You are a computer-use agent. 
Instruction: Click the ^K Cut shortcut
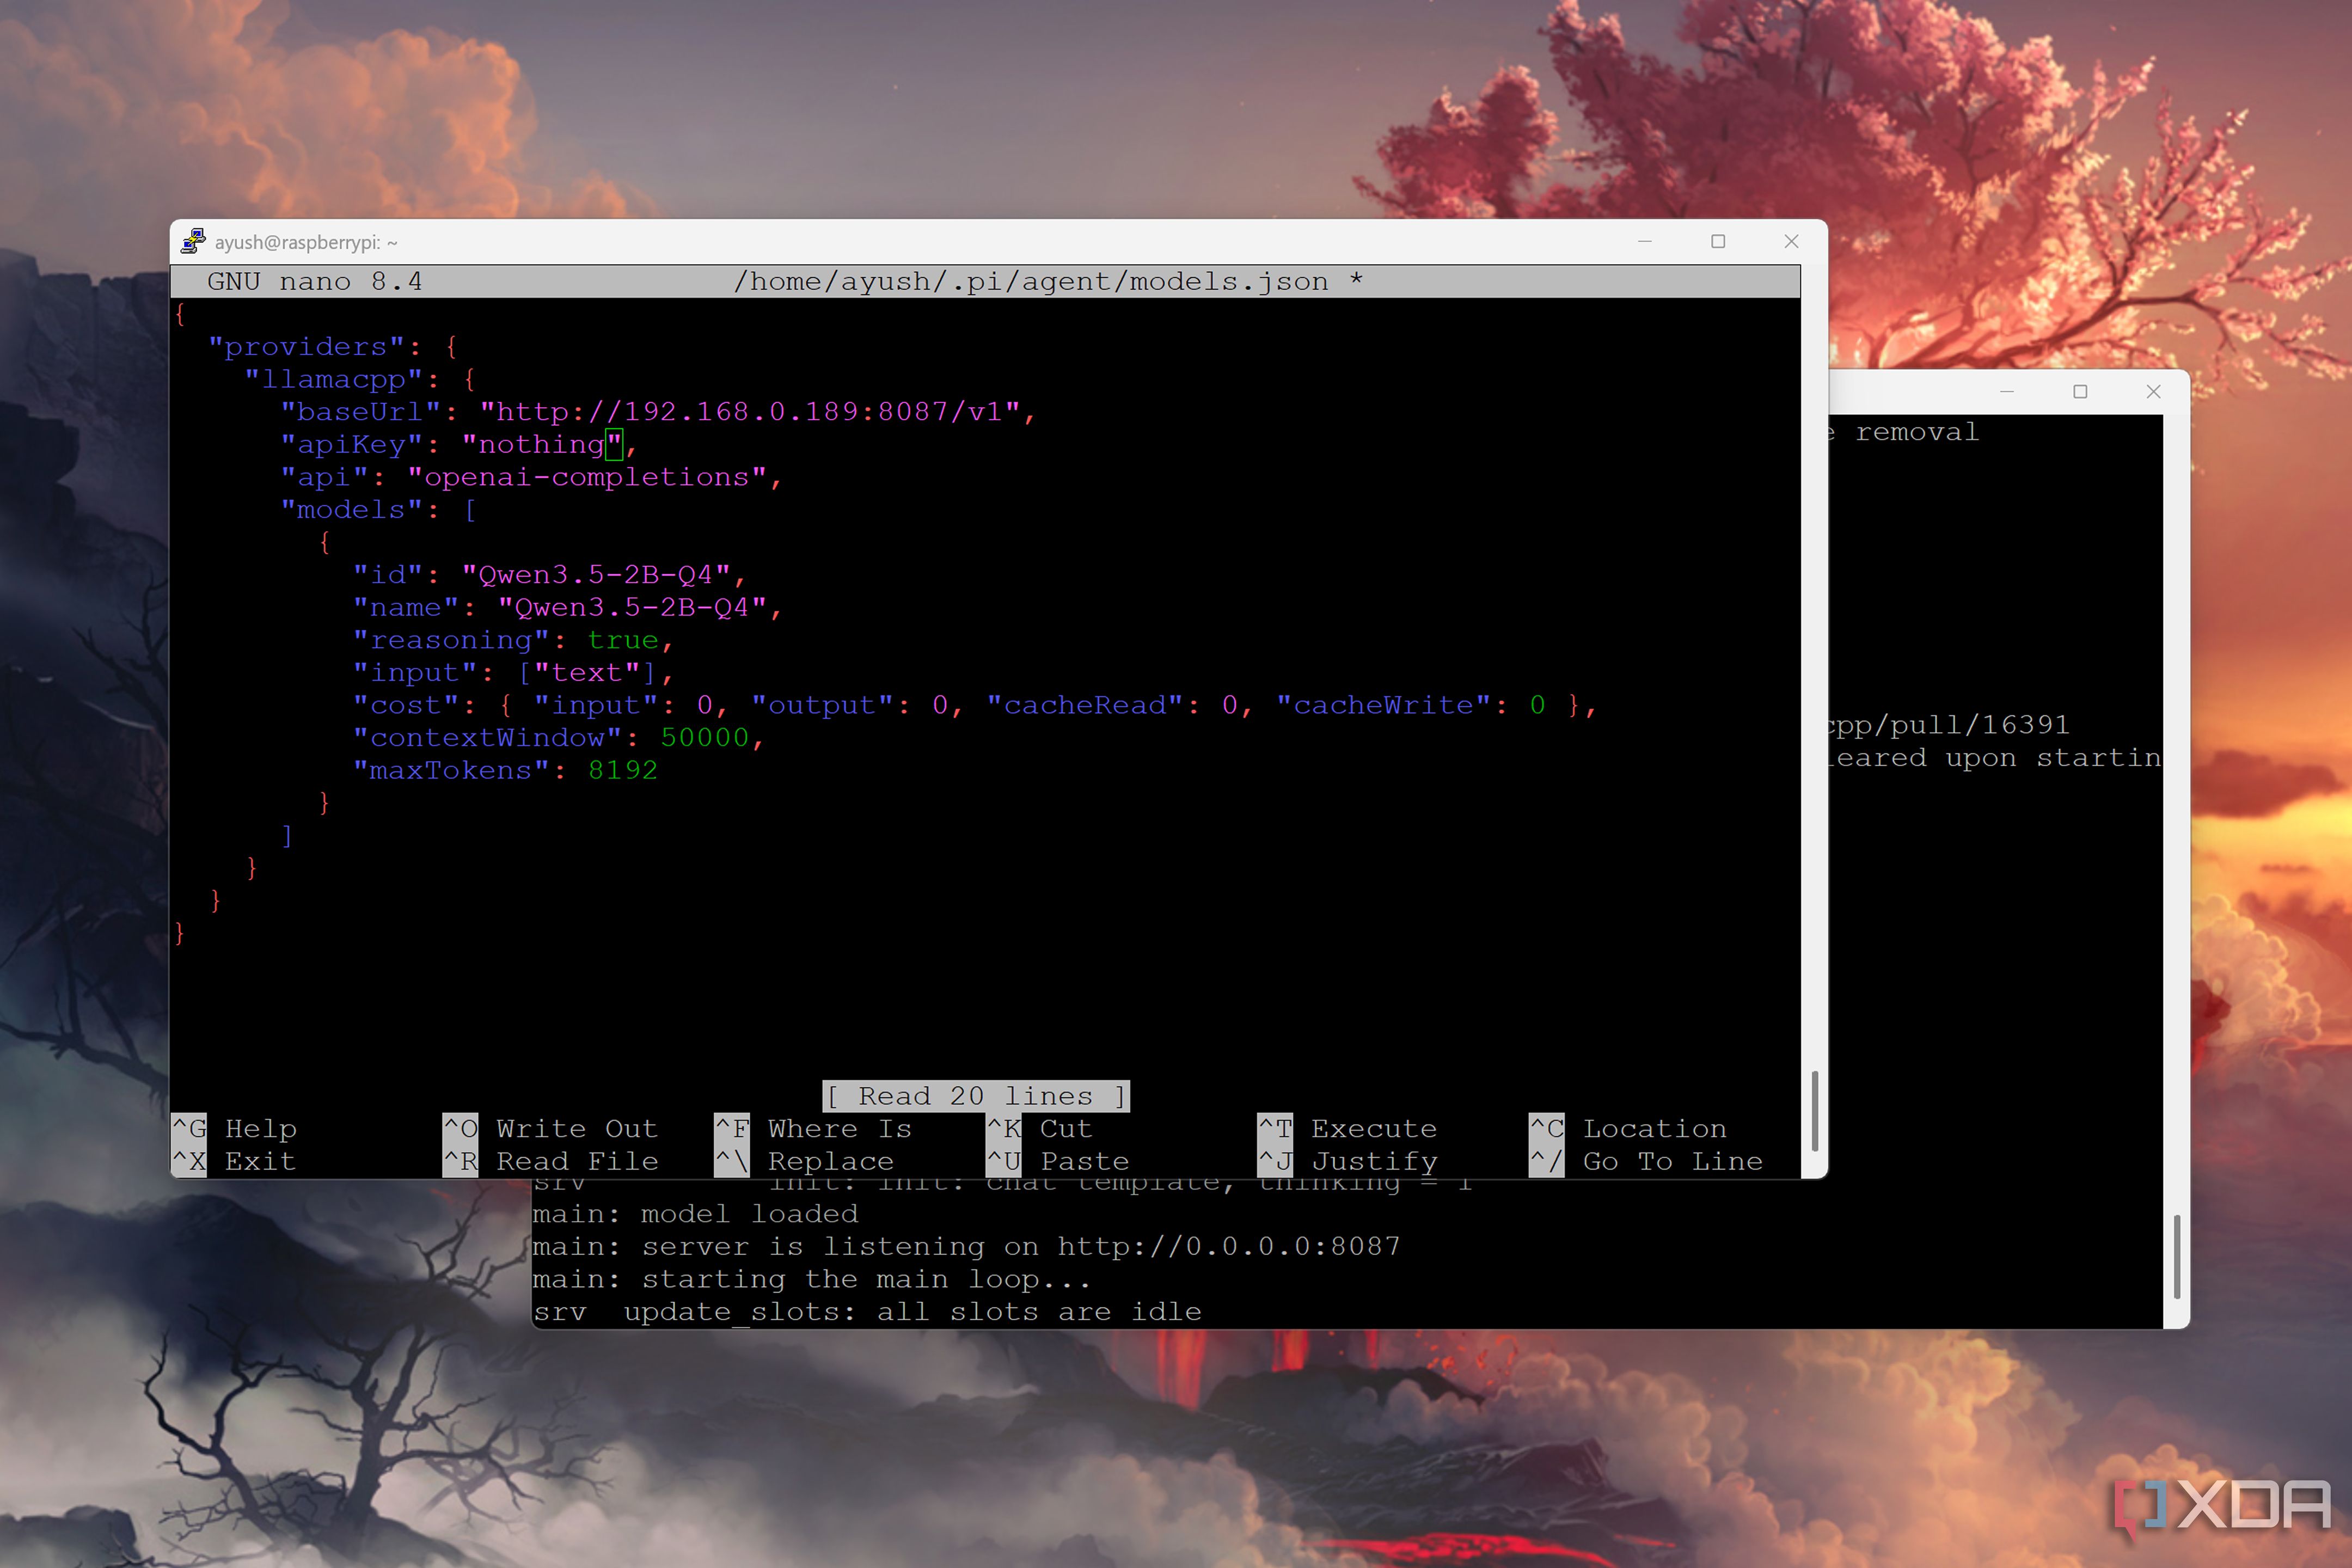[x=1040, y=1129]
